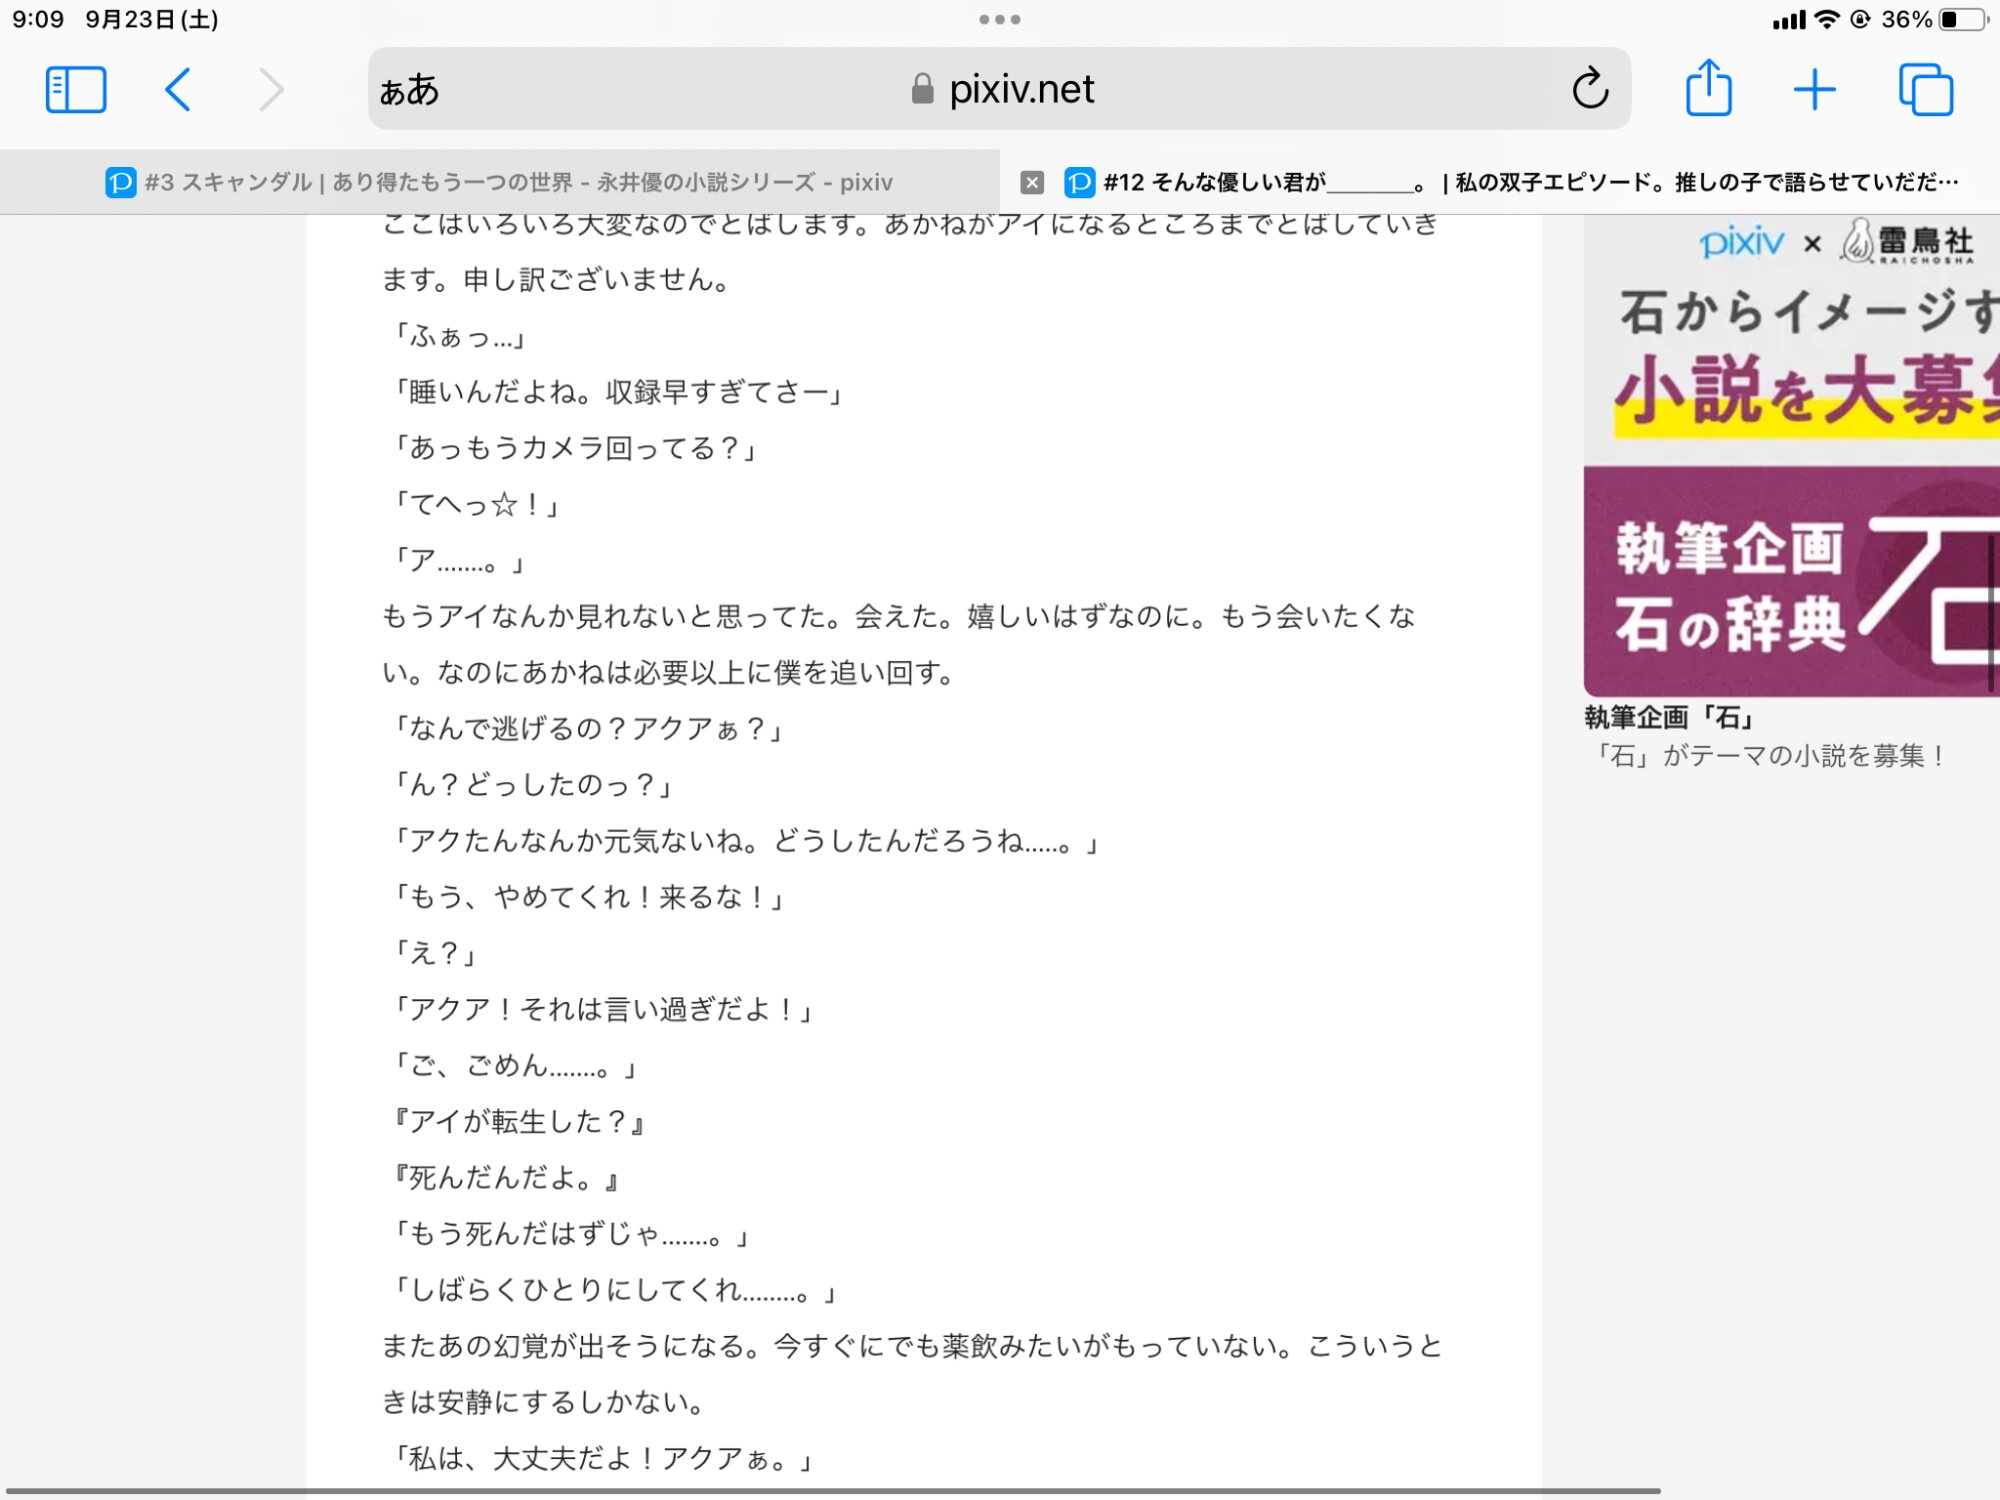Reload the pixiv.net page
This screenshot has height=1500, width=2000.
tap(1589, 90)
